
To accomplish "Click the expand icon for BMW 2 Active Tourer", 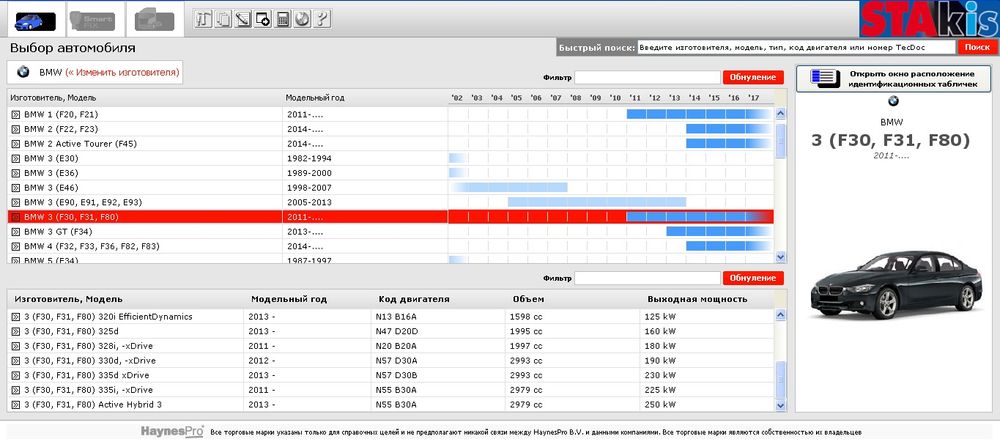I will point(16,144).
